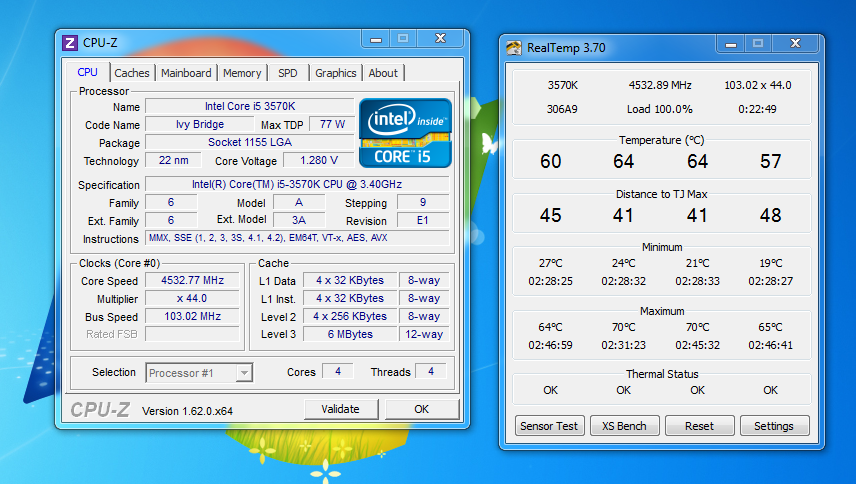Click fourth core temperature 57
This screenshot has width=856, height=484.
coord(770,162)
